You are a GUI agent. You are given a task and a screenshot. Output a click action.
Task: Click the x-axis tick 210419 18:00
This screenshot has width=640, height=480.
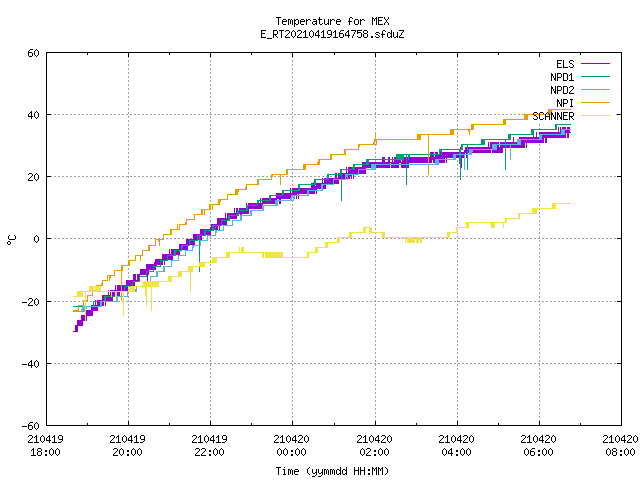(45, 446)
